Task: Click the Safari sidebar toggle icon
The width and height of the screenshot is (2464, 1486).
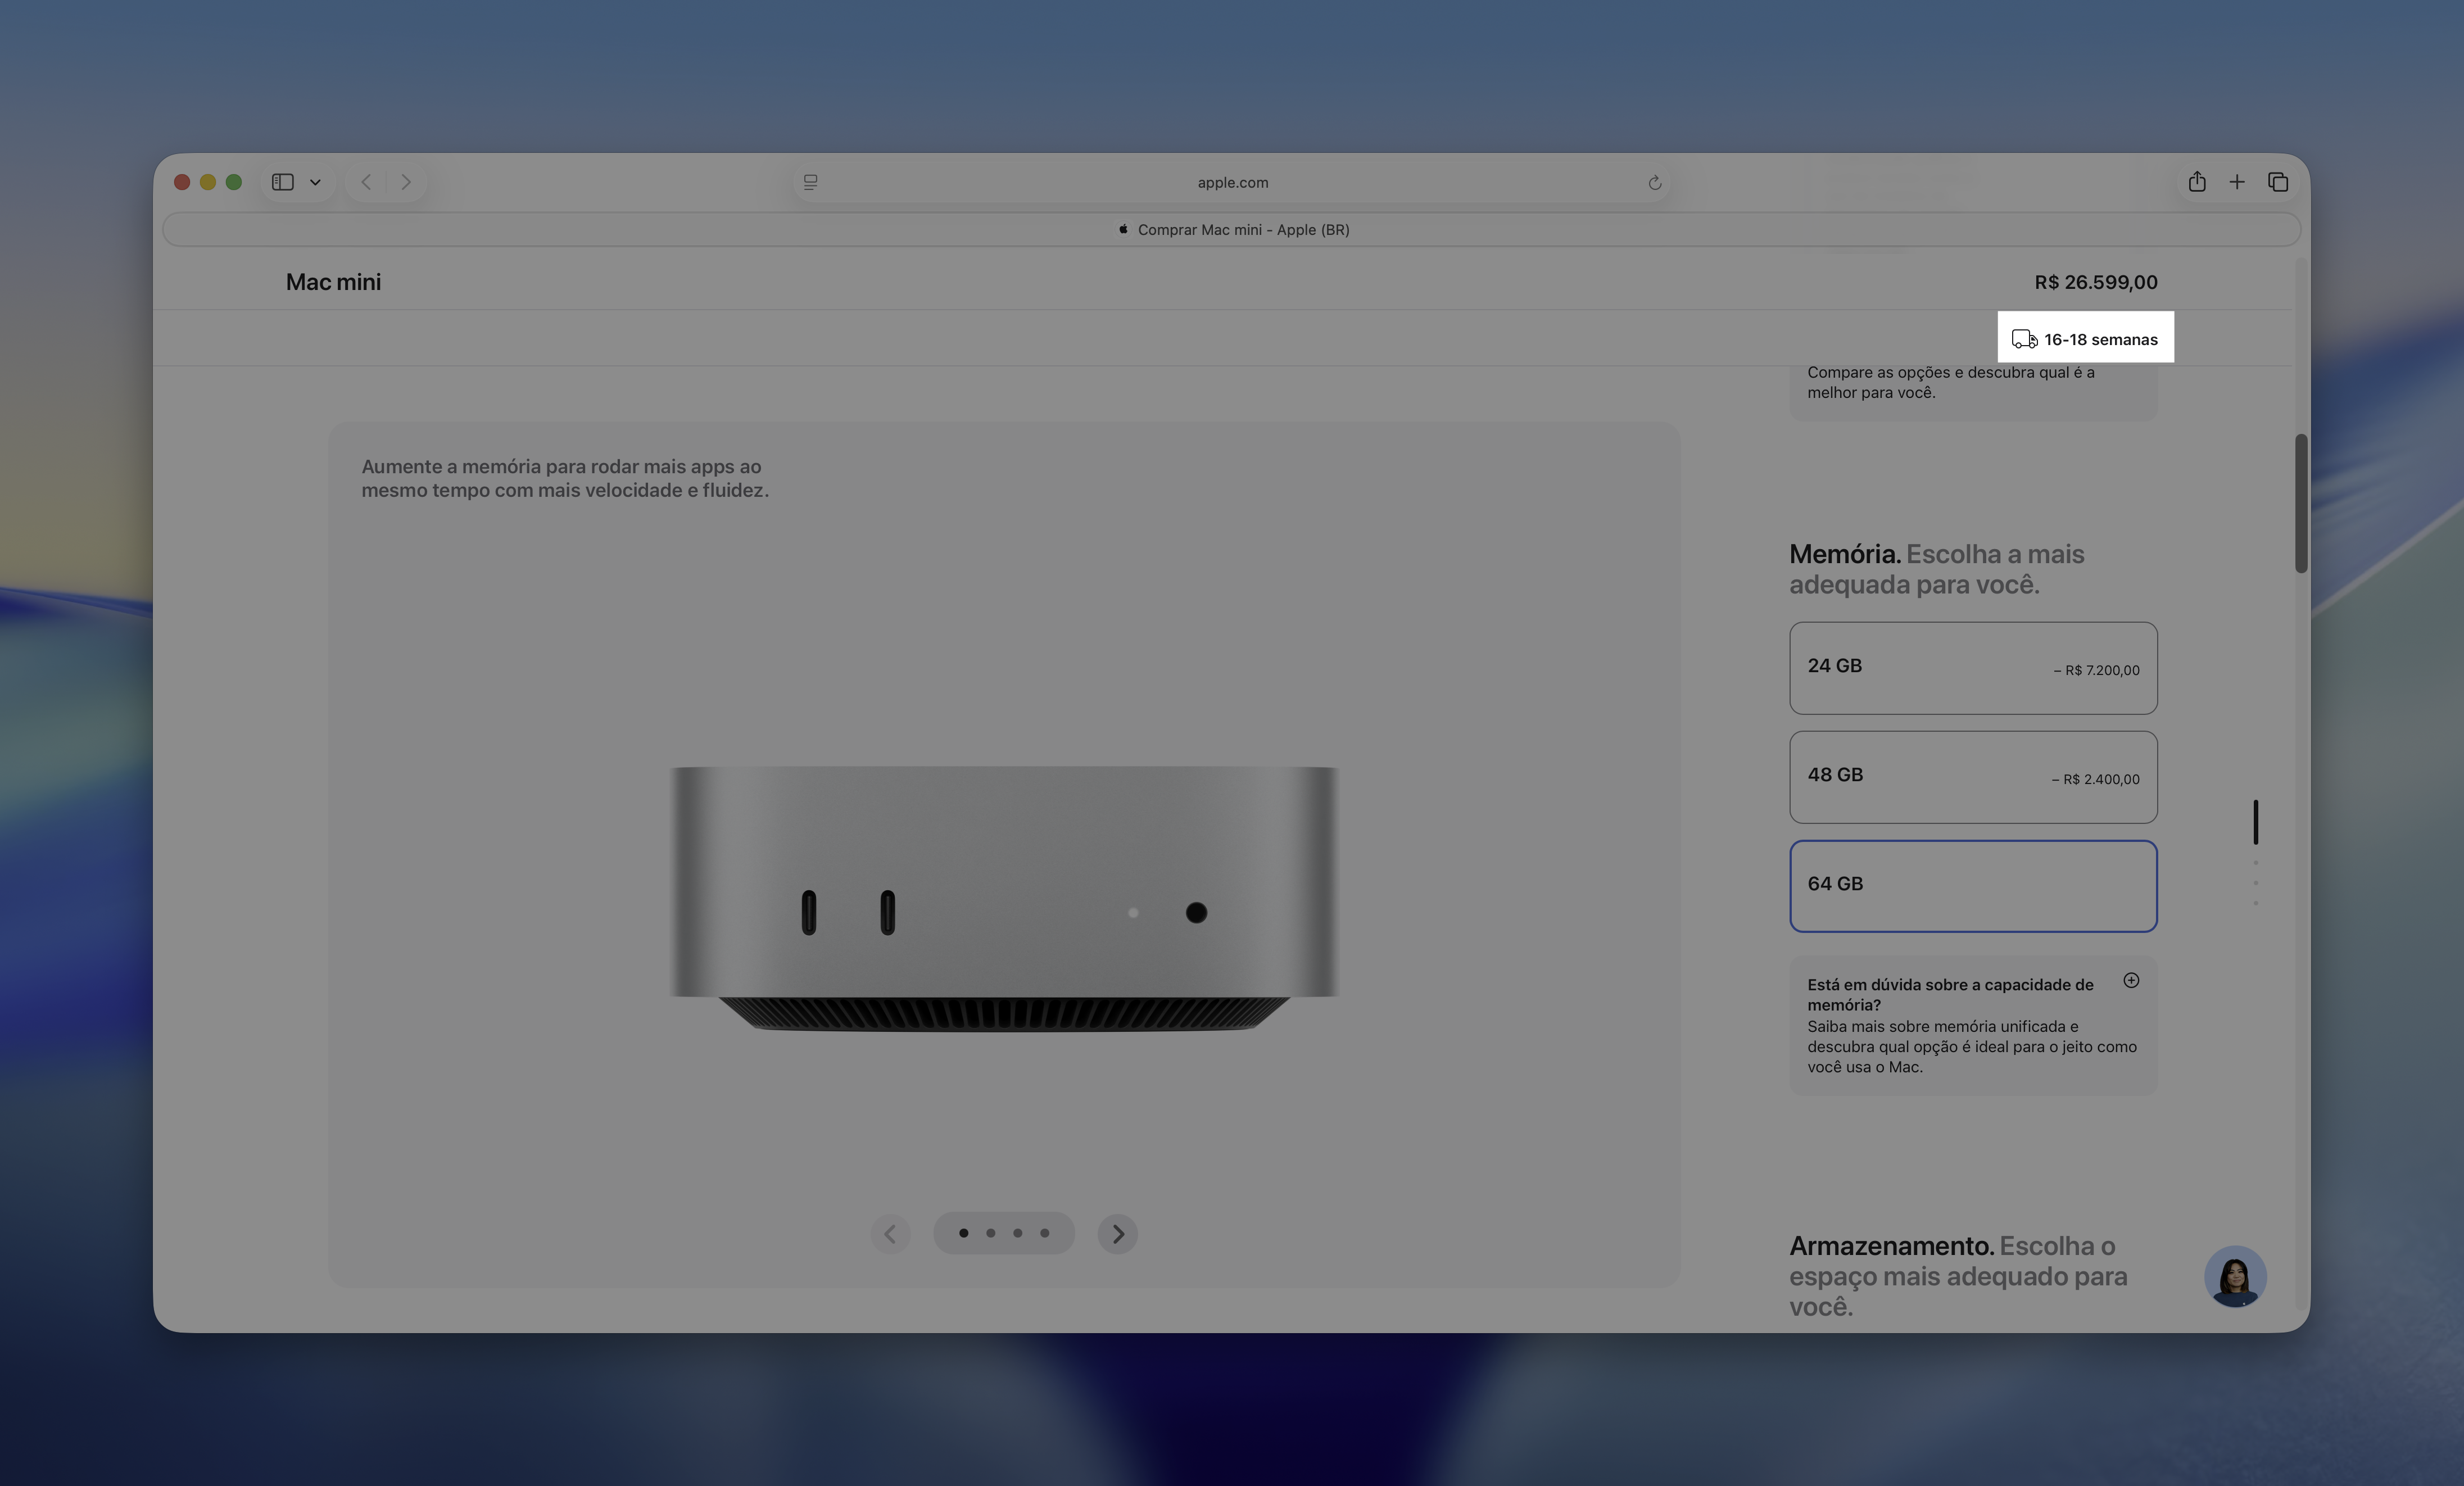Action: click(283, 182)
